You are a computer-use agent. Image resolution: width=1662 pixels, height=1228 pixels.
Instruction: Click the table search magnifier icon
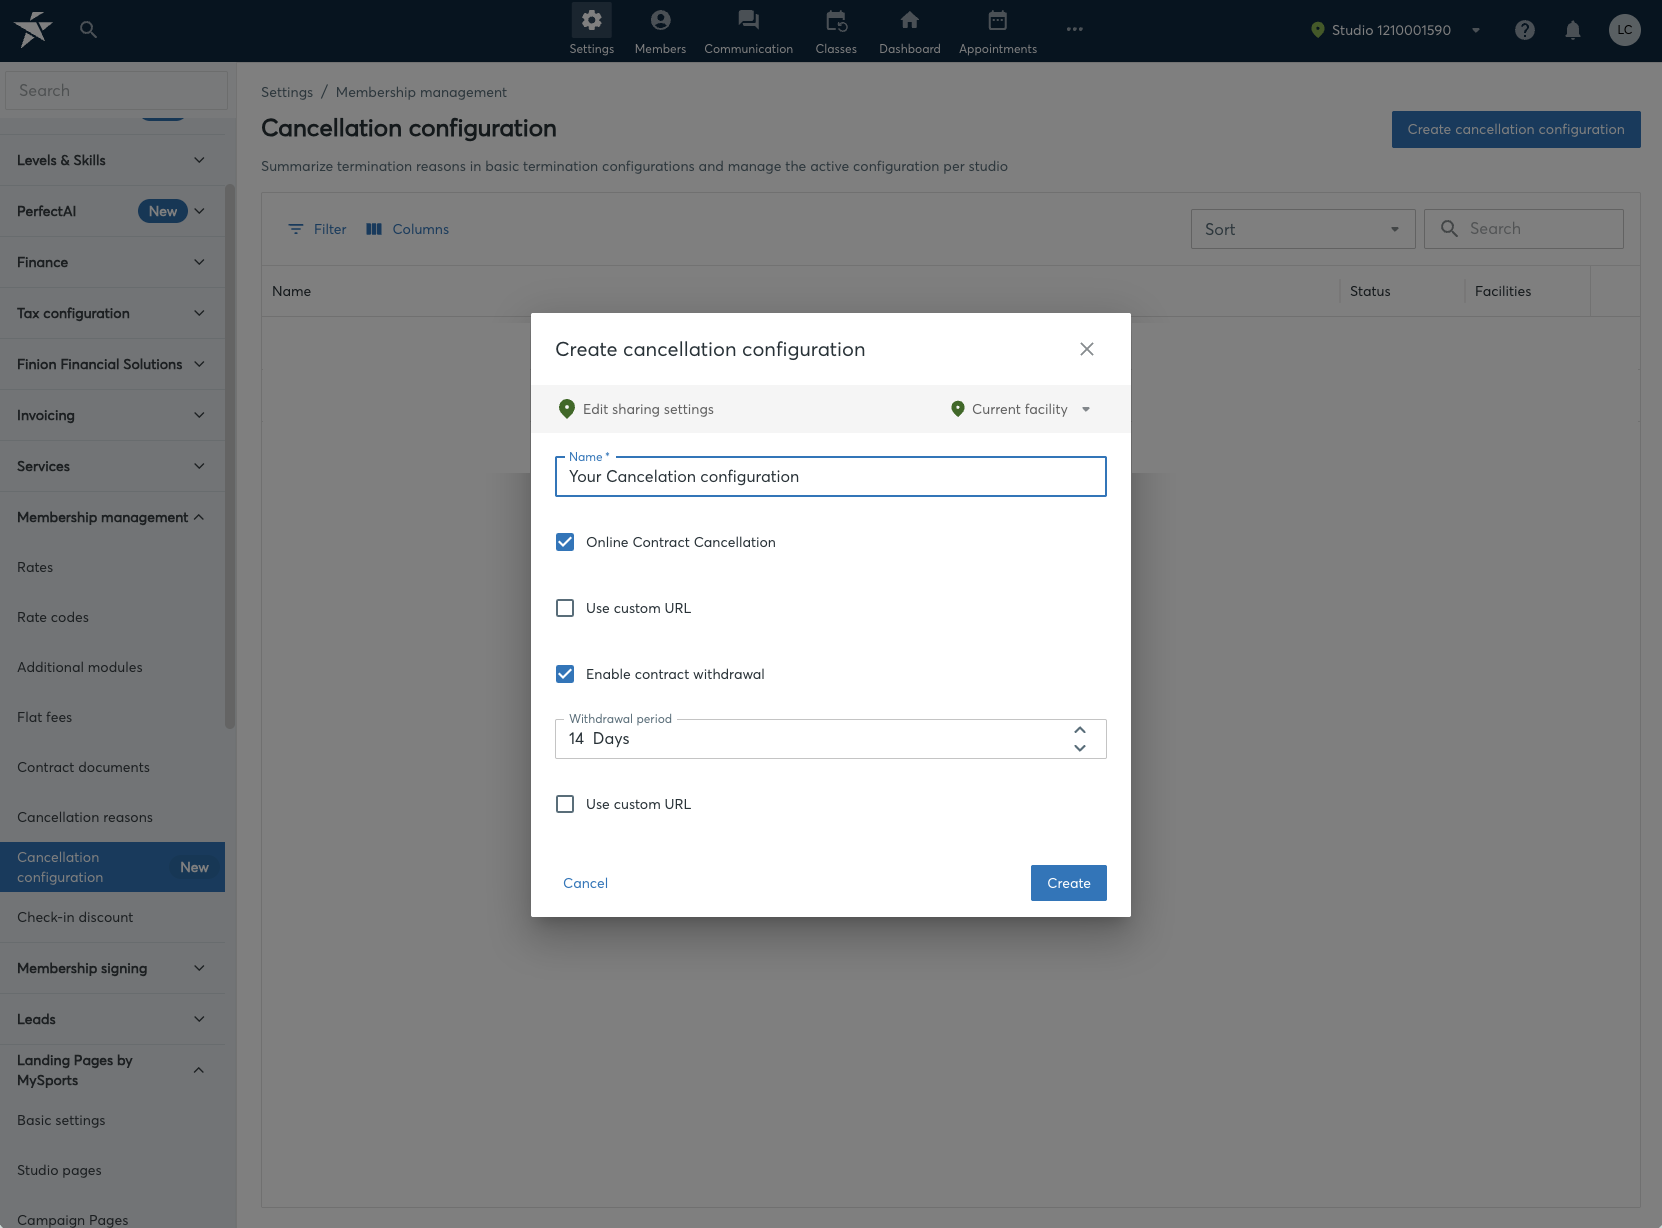1449,229
